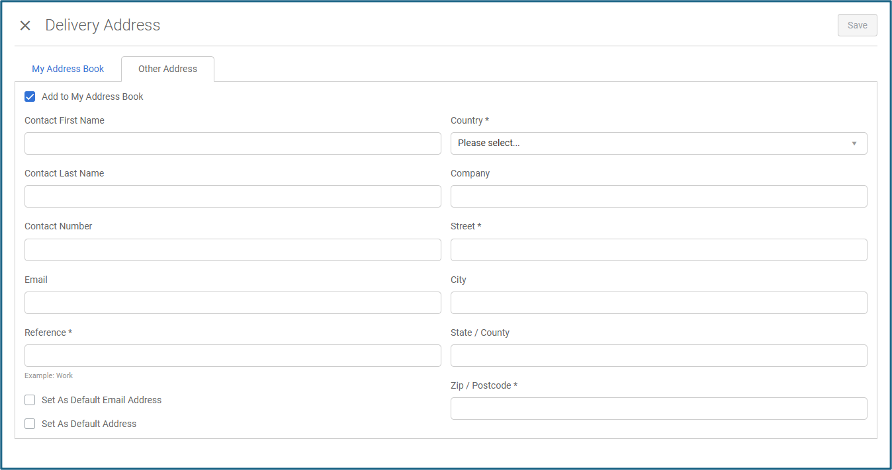Viewport: 892px width, 470px height.
Task: Click the Country dropdown arrow
Action: click(x=854, y=143)
